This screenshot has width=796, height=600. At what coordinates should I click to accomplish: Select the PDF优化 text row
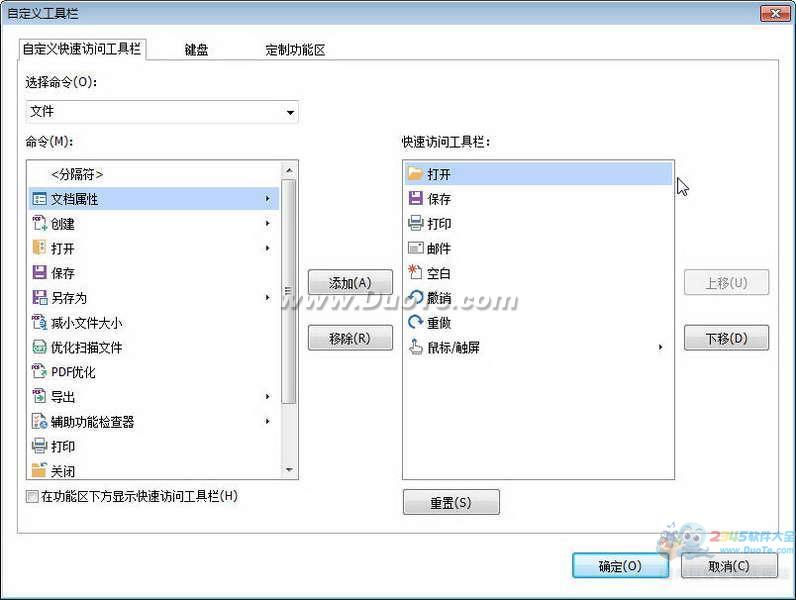click(154, 372)
